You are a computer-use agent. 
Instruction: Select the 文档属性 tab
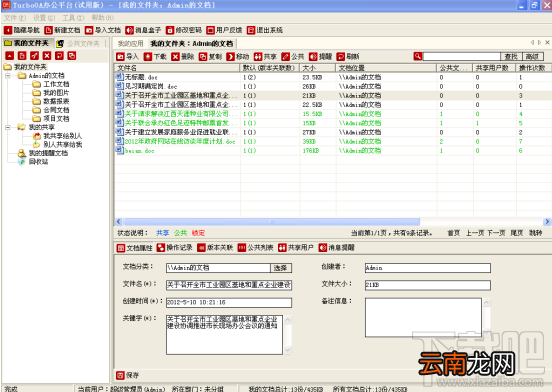134,248
